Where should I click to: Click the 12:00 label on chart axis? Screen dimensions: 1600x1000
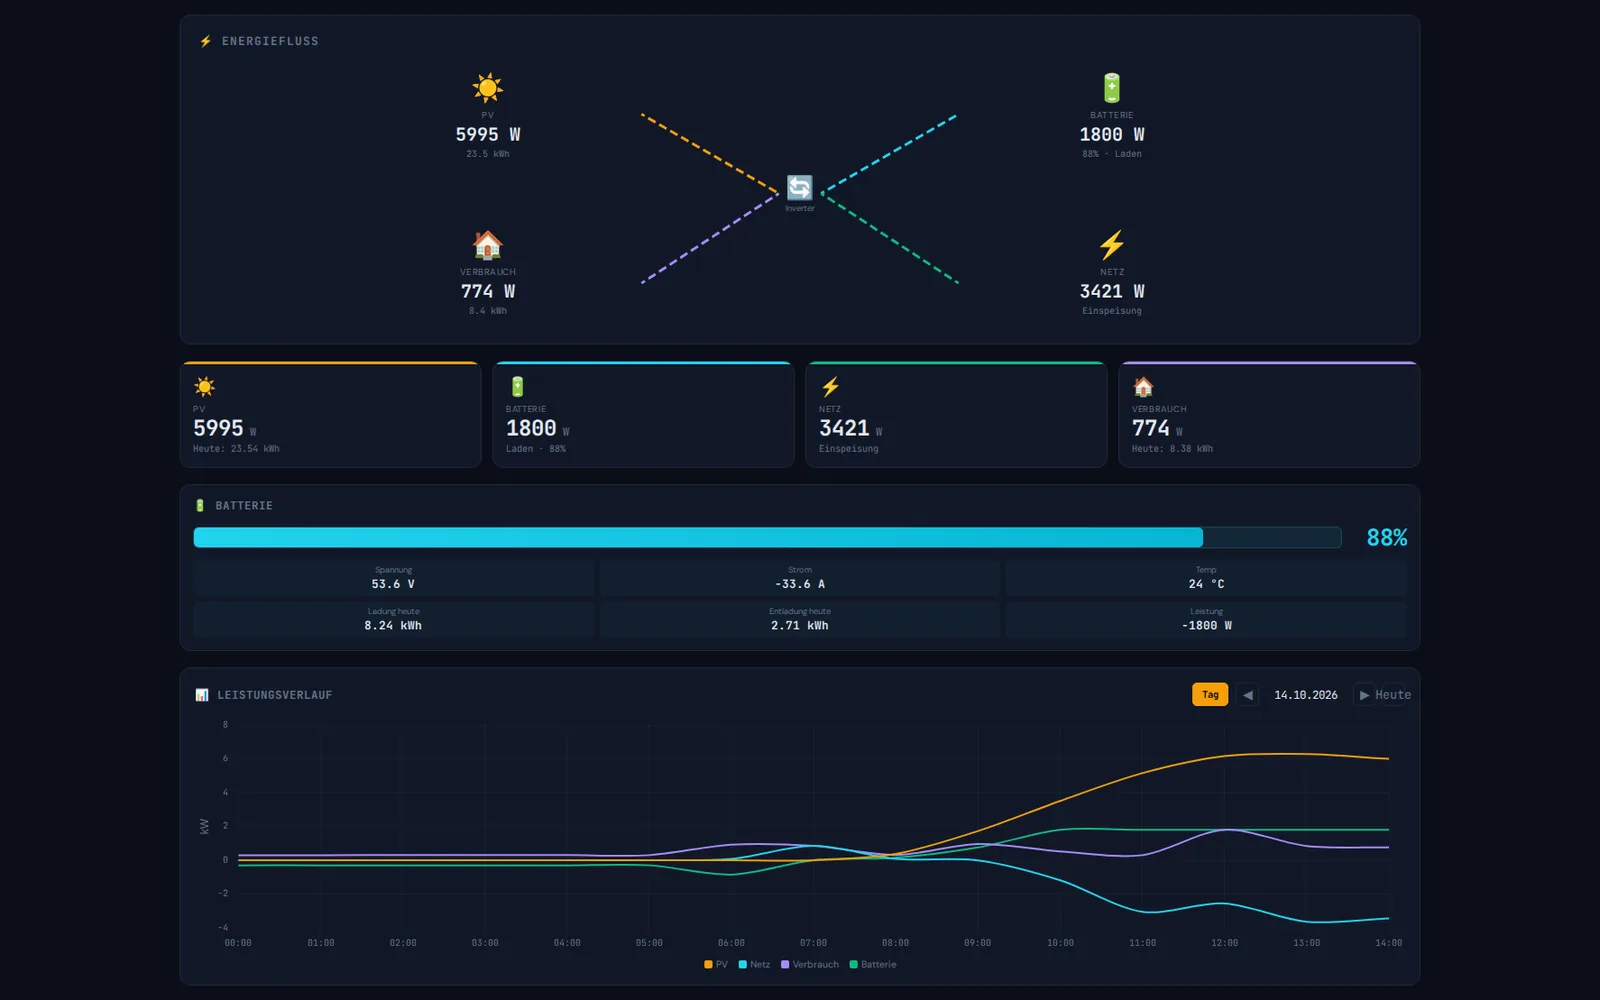[x=1224, y=943]
